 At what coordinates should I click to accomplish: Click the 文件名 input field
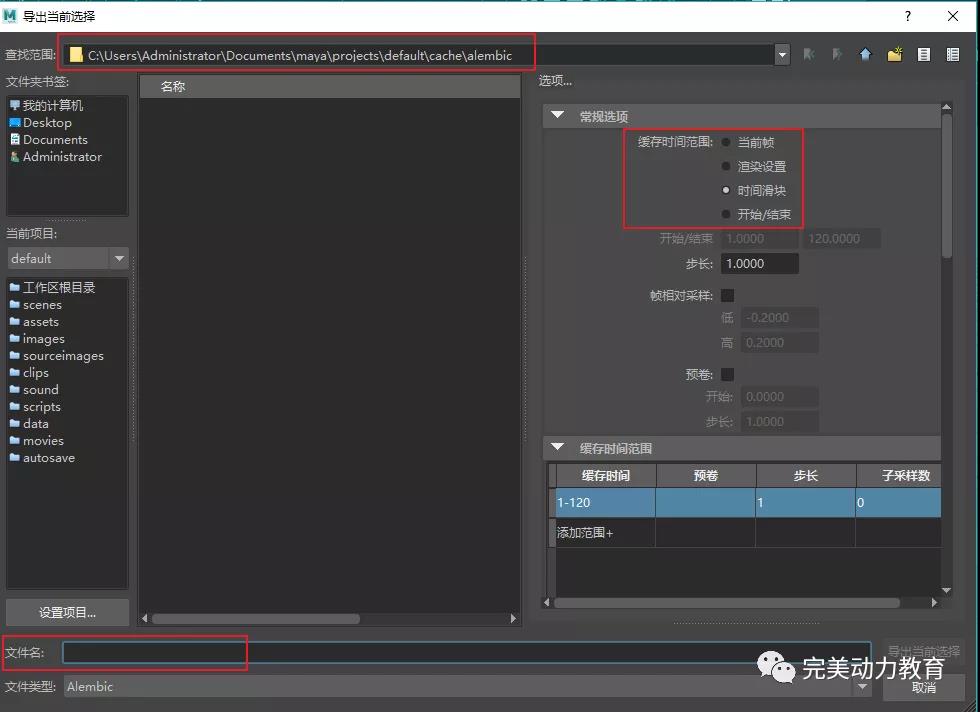tap(465, 653)
